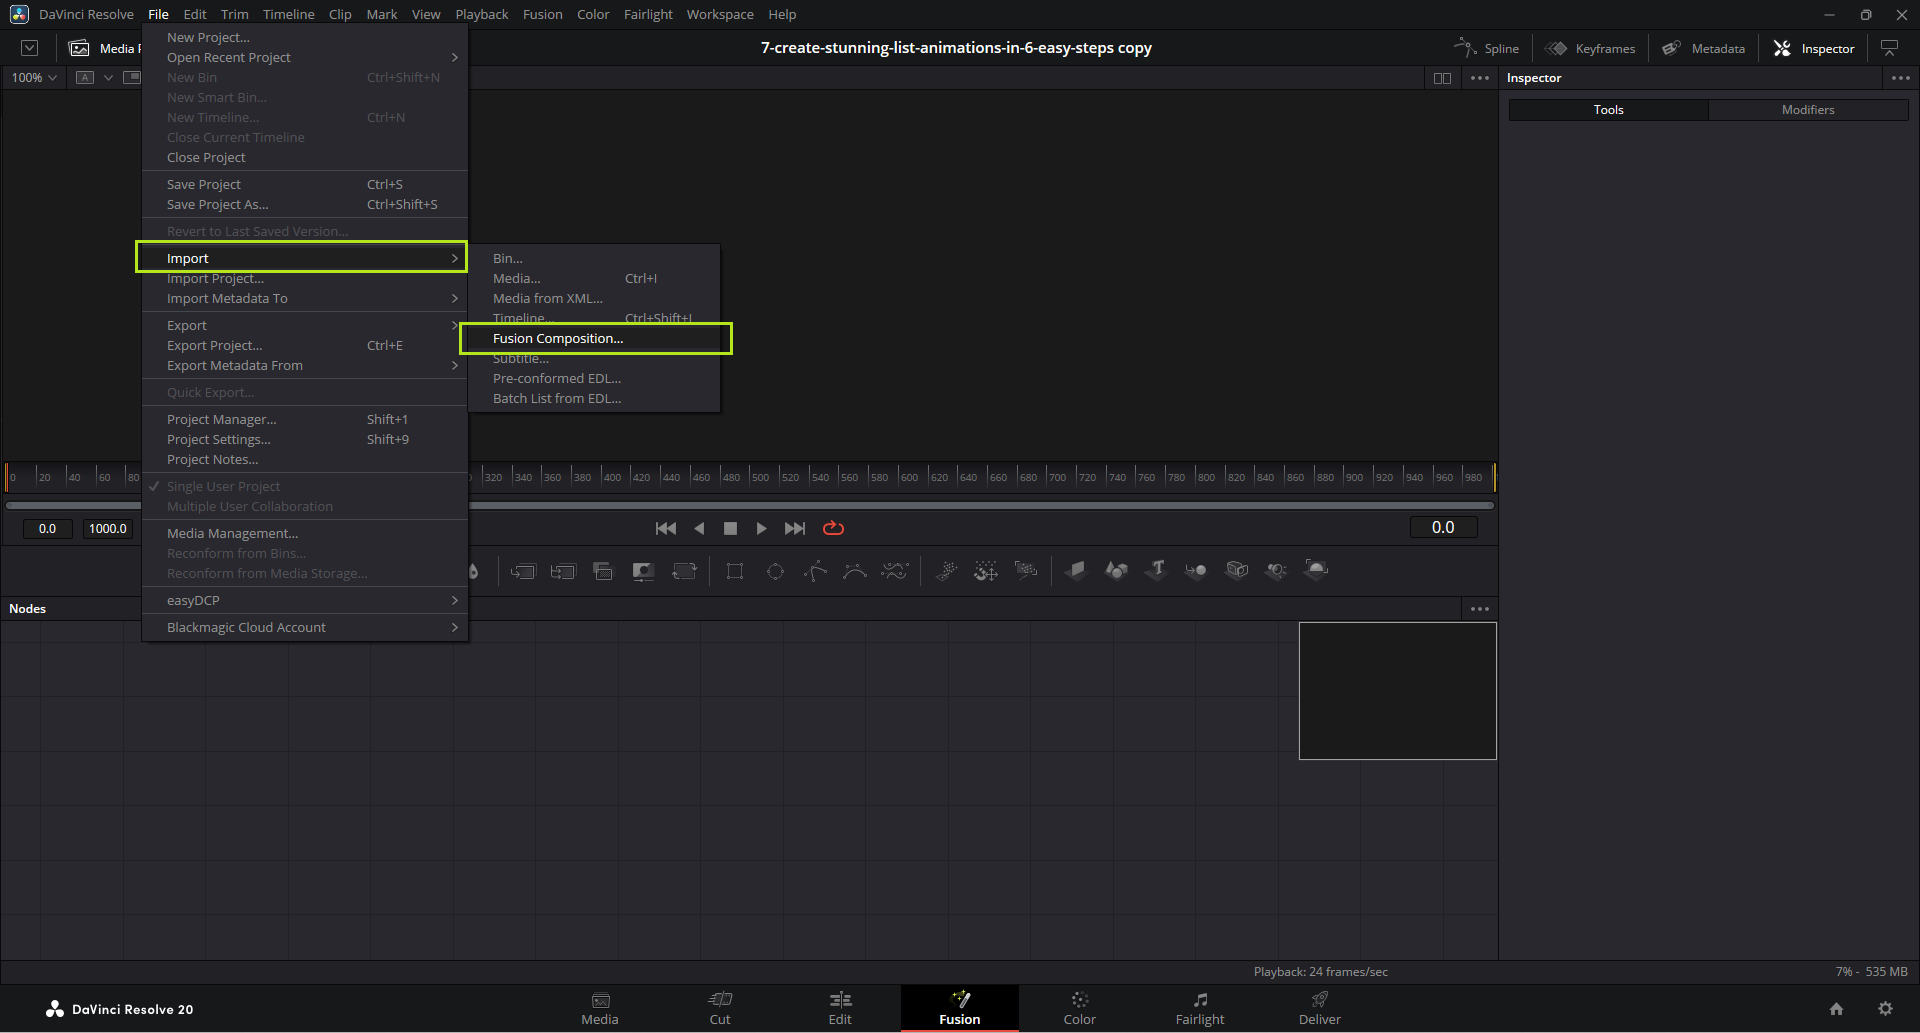The height and width of the screenshot is (1033, 1920).
Task: Click the Home project manager icon
Action: (1836, 1009)
